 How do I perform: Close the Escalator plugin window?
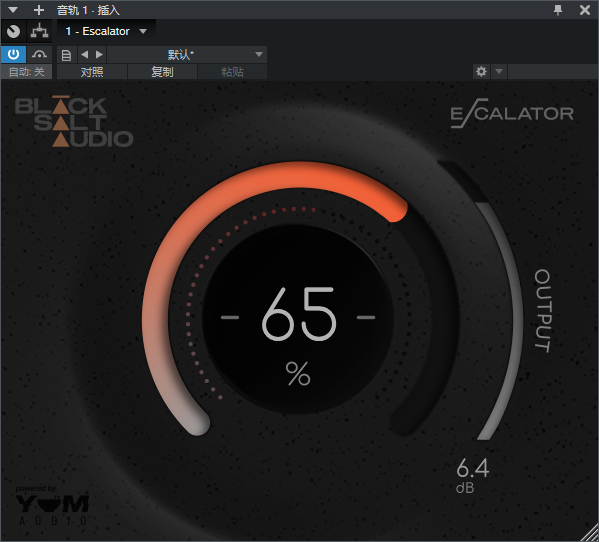click(584, 10)
